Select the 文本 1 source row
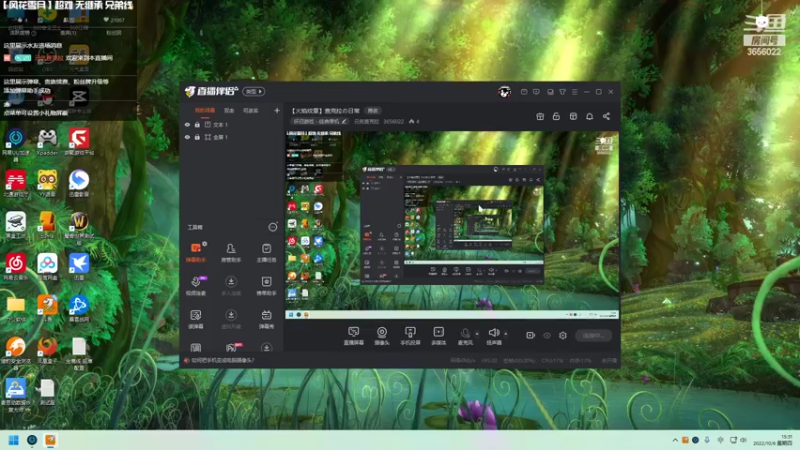Viewport: 800px width, 450px height. point(232,124)
